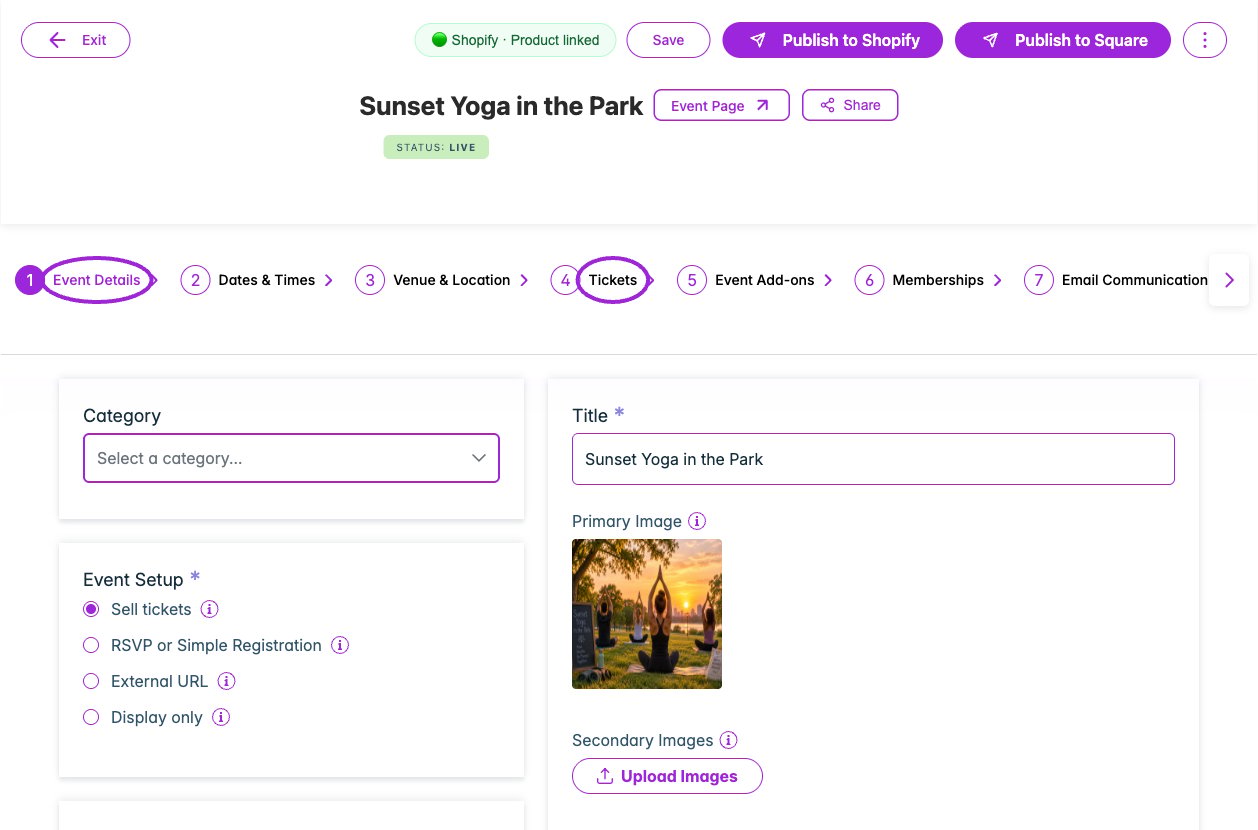Screen dimensions: 1258x830
Task: Show info for Sell tickets option
Action: click(209, 609)
